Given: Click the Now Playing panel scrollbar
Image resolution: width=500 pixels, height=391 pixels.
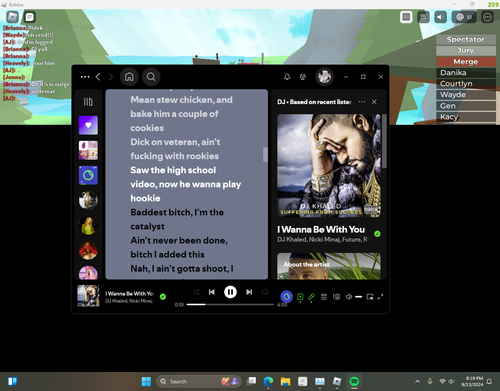Looking at the screenshot, I should [384, 141].
